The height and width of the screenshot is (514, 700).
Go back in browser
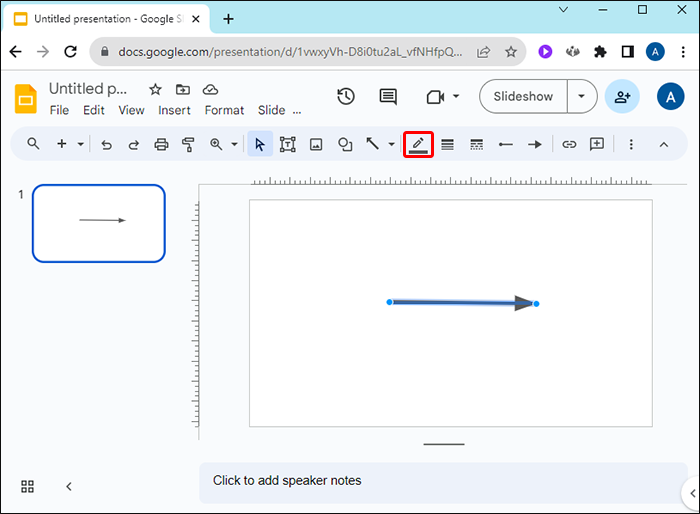pos(16,52)
